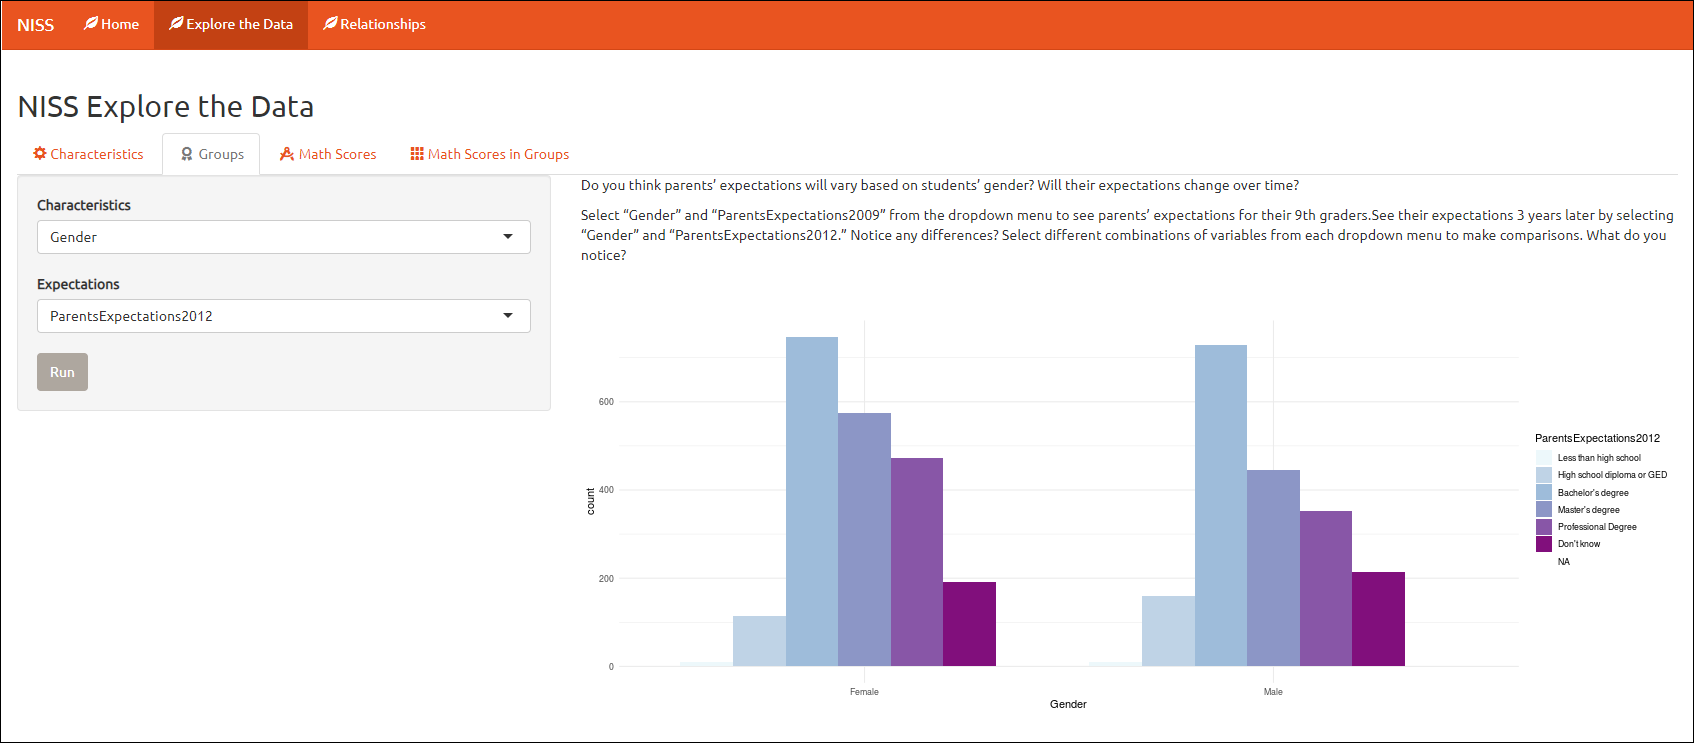Click the NISS brand link
Image resolution: width=1694 pixels, height=743 pixels.
tap(35, 25)
